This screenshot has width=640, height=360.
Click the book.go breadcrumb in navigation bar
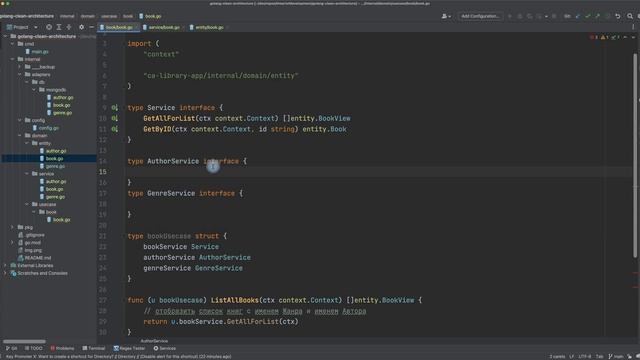150,16
